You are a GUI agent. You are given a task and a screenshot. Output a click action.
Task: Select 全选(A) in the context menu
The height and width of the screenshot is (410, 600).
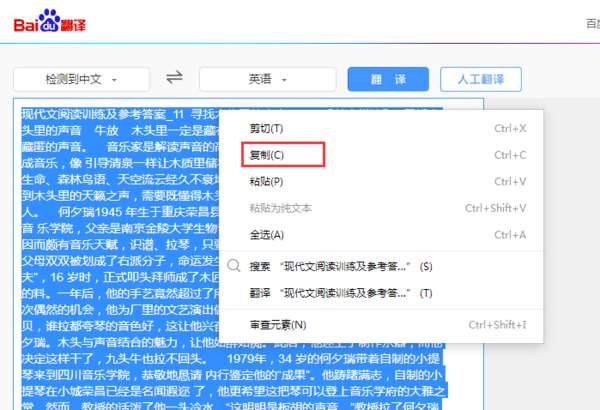[382, 235]
